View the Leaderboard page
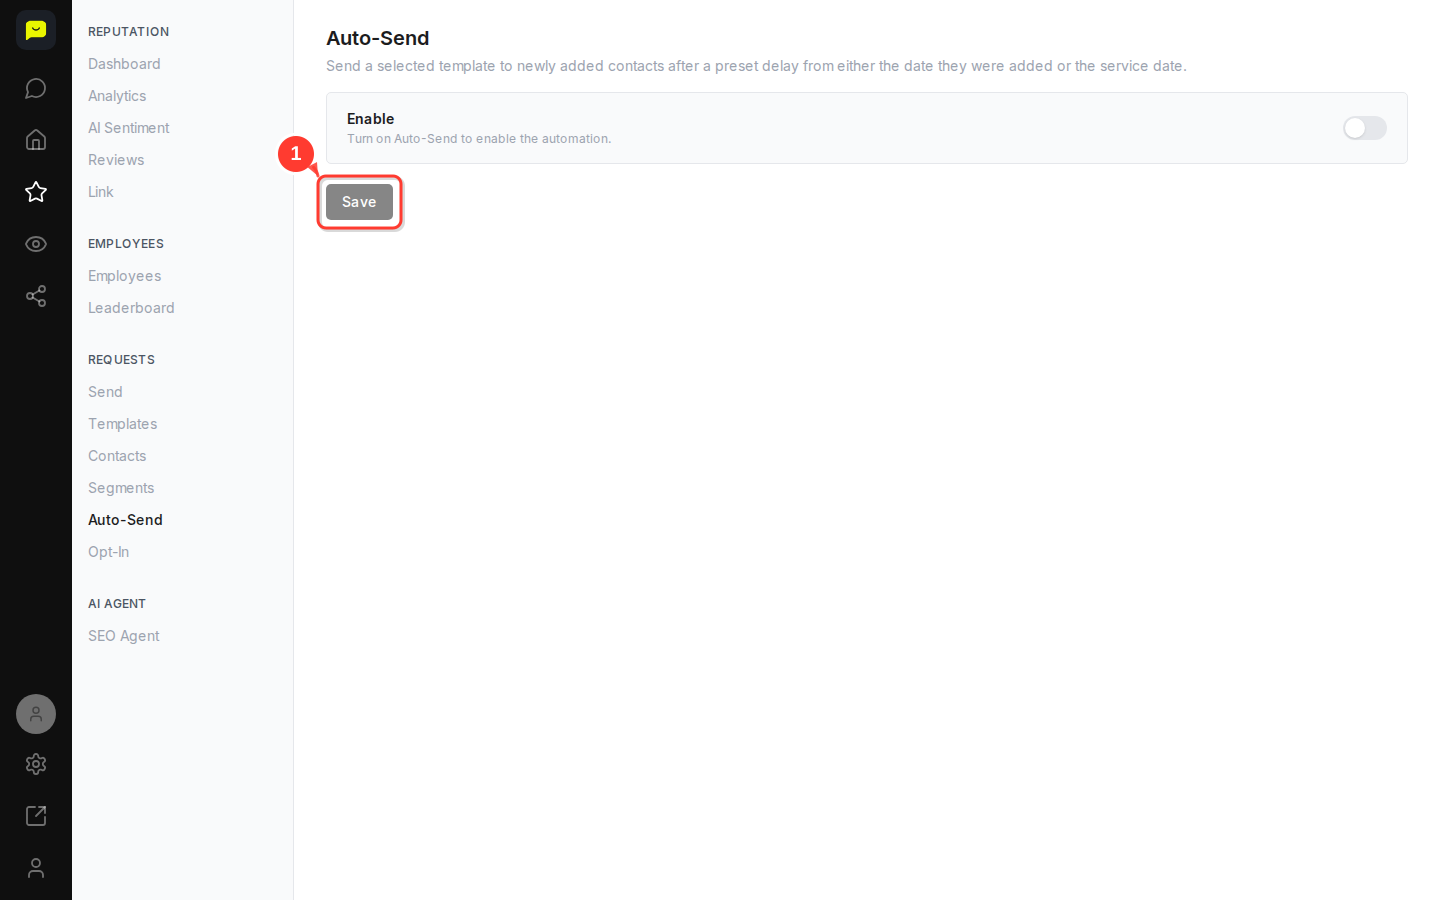The height and width of the screenshot is (900, 1440). click(131, 308)
